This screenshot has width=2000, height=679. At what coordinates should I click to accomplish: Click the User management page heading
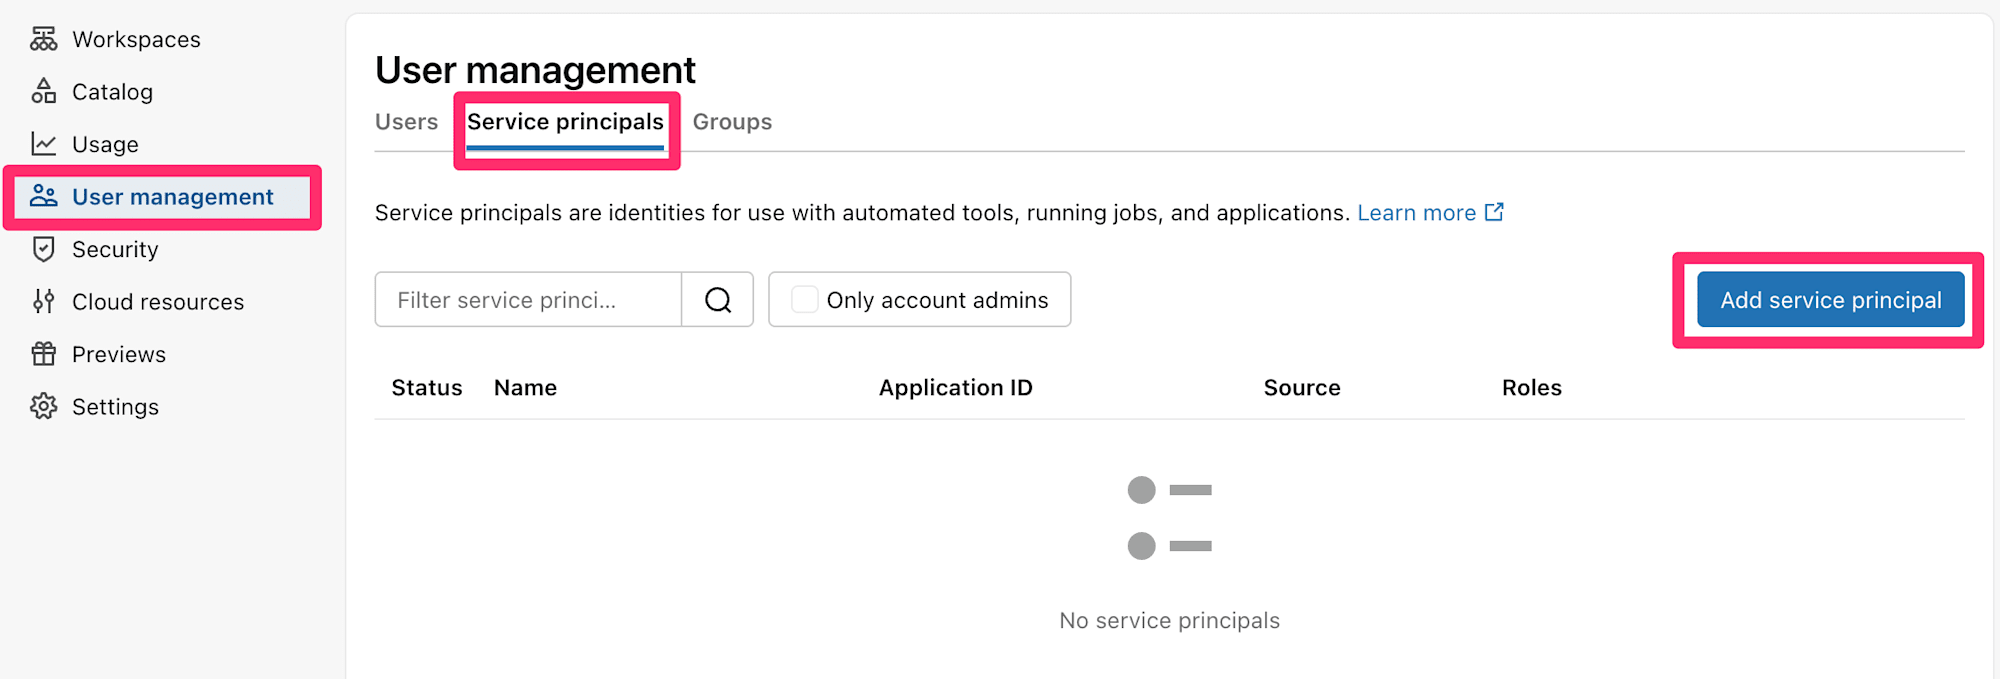[535, 70]
